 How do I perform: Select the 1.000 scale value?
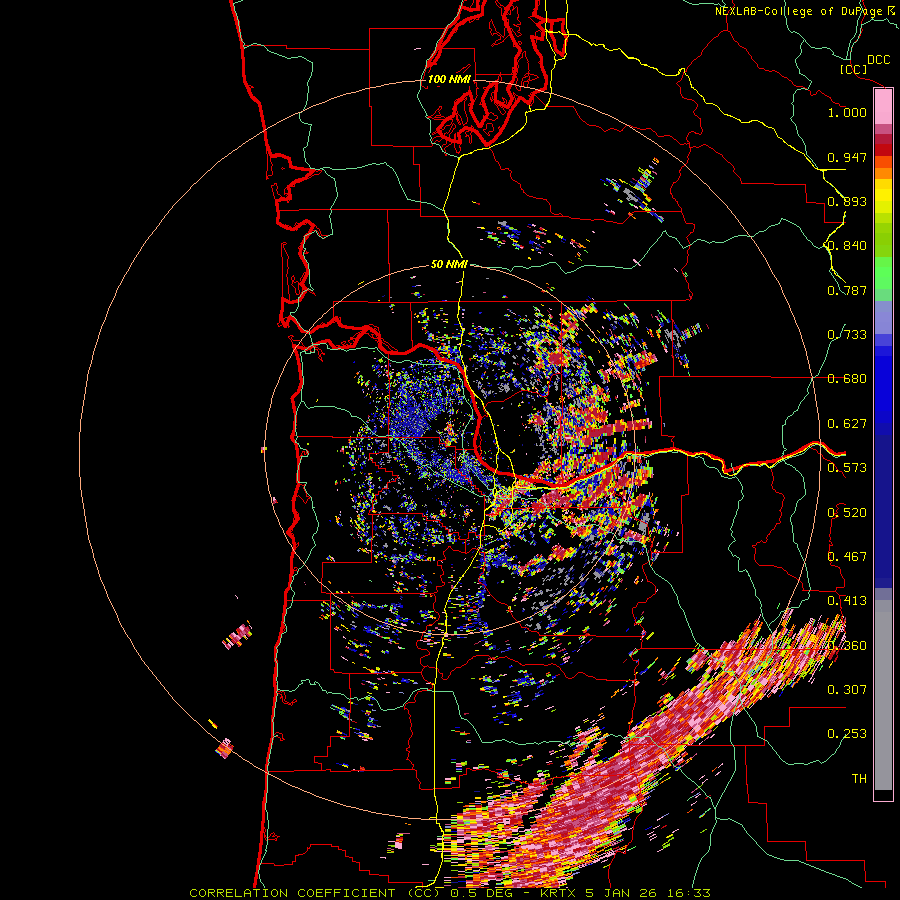(847, 112)
